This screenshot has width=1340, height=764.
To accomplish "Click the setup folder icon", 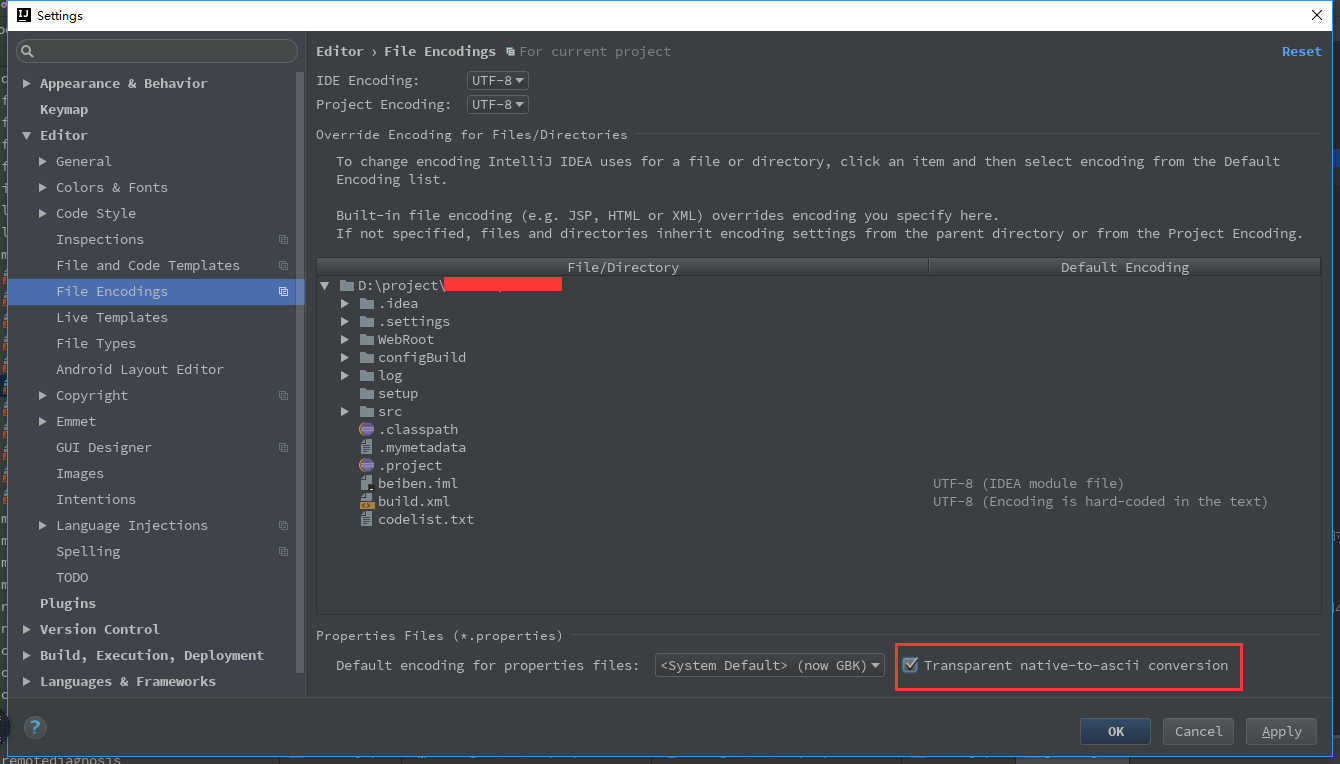I will [x=367, y=393].
